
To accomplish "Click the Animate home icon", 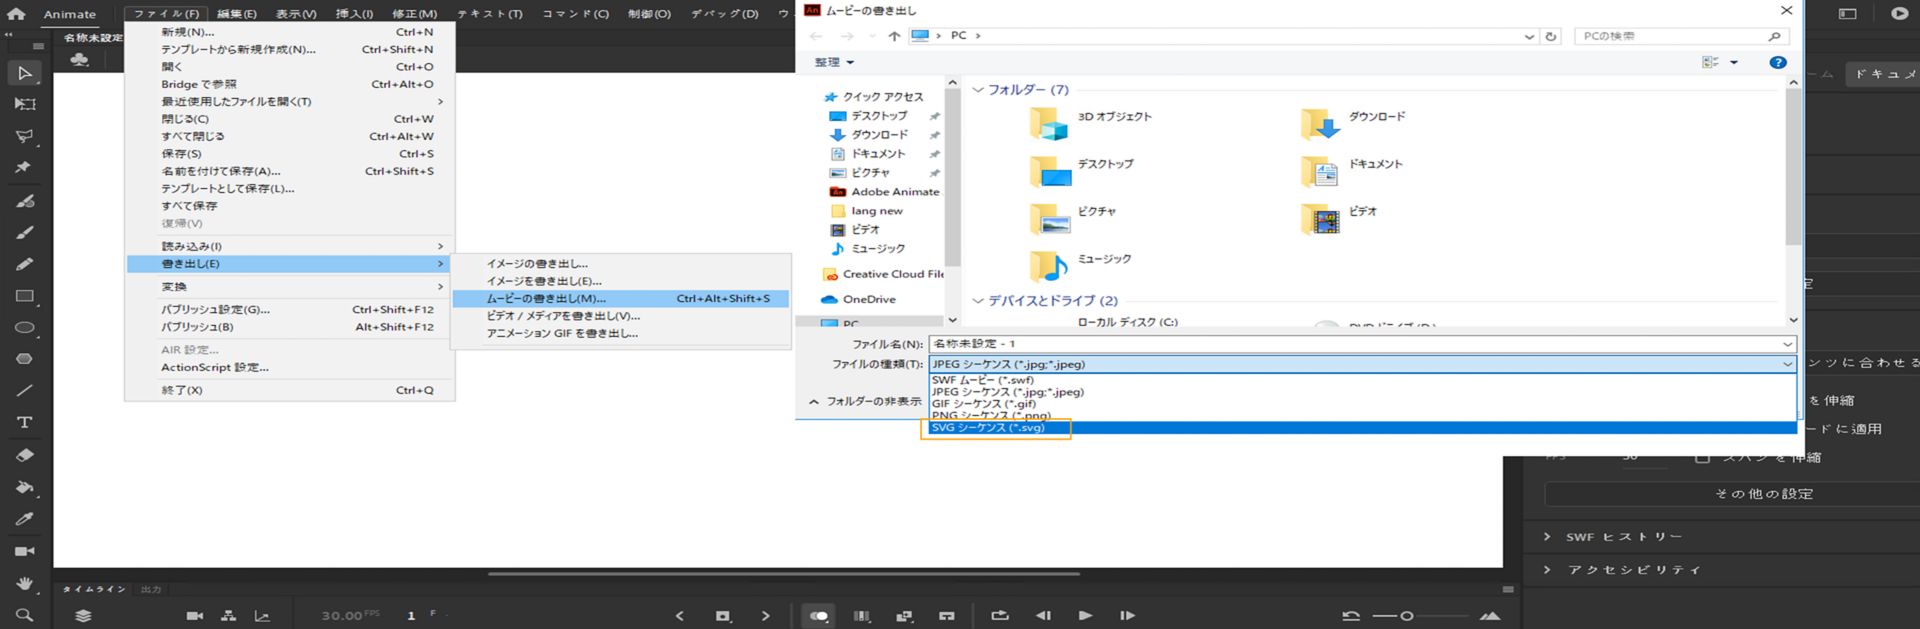I will click(16, 14).
